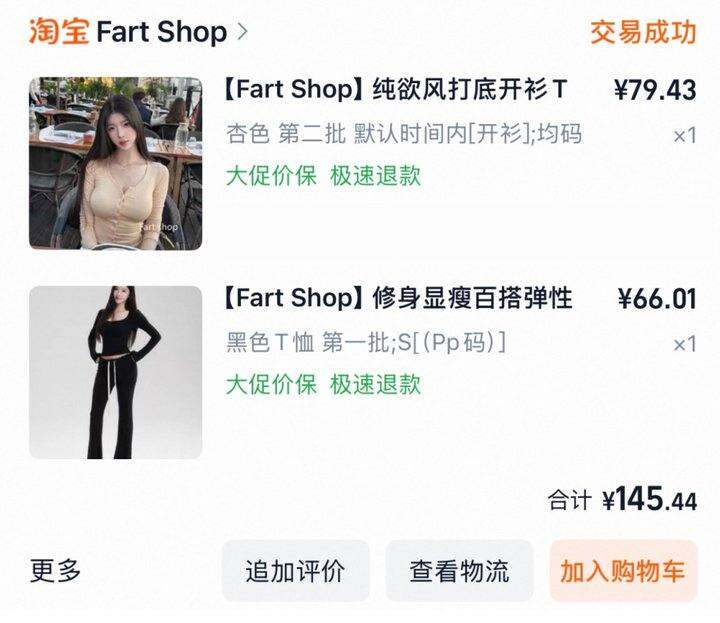Image resolution: width=720 pixels, height=623 pixels.
Task: Tap first item's 大促价保 tag
Action: point(271,175)
